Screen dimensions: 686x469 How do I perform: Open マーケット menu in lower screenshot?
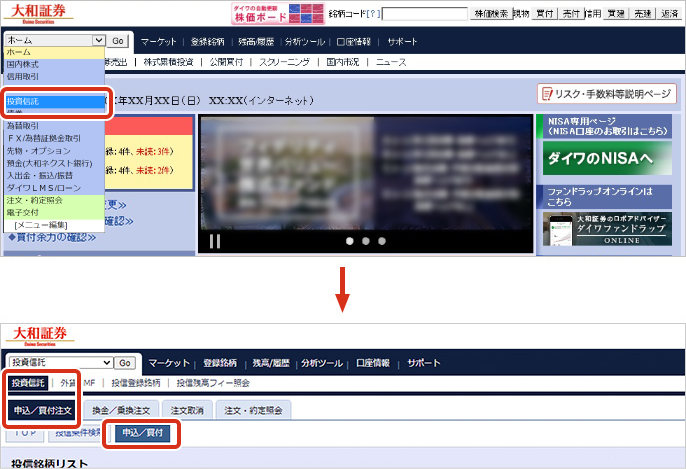click(x=169, y=363)
